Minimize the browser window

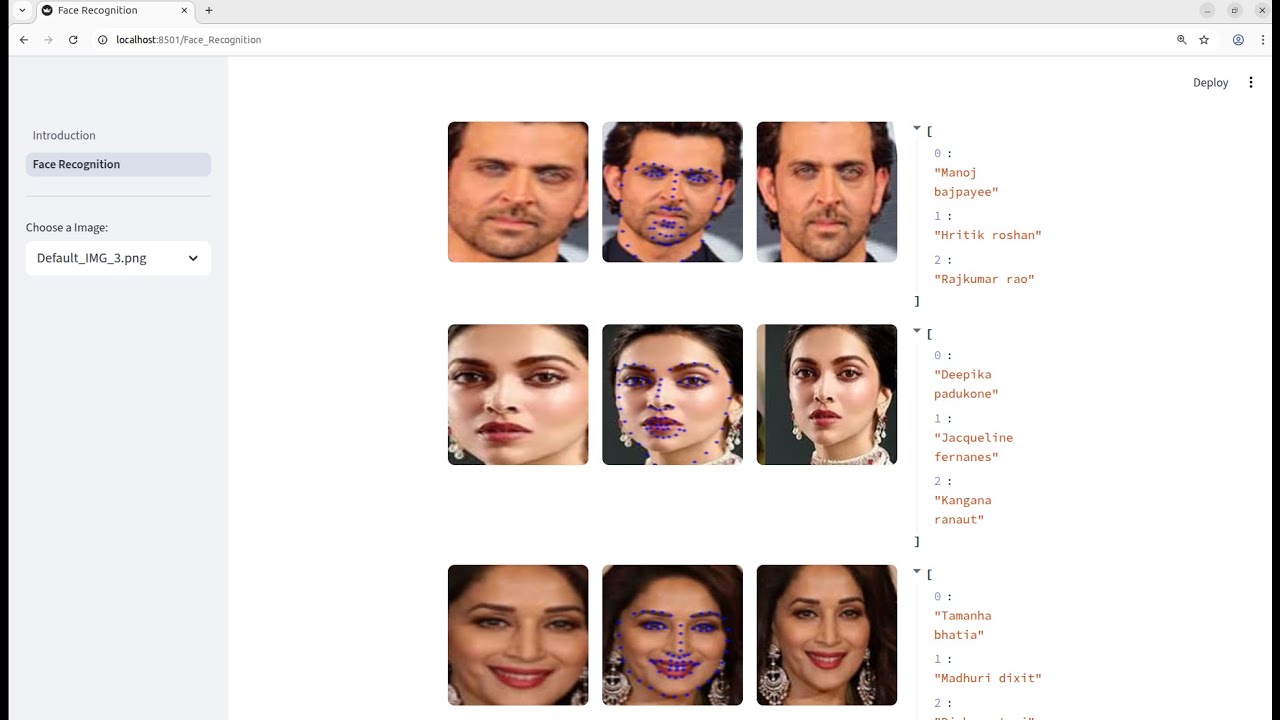click(1208, 10)
